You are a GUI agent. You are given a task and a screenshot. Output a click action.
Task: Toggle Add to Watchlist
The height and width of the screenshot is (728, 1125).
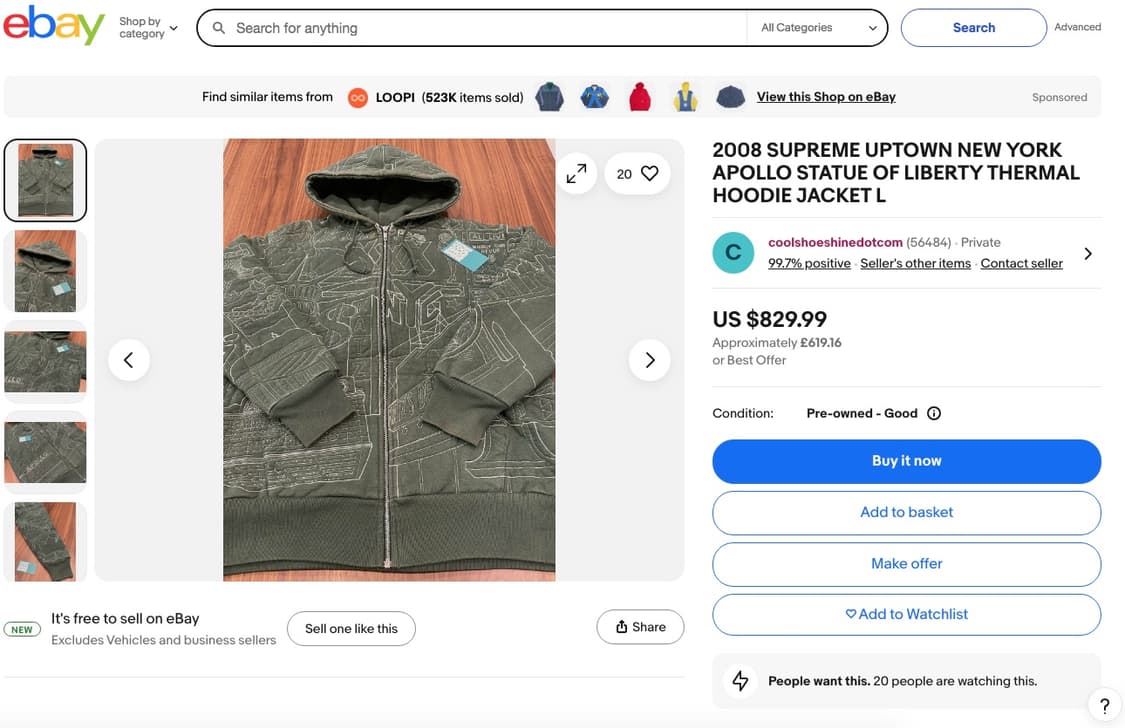coord(906,614)
